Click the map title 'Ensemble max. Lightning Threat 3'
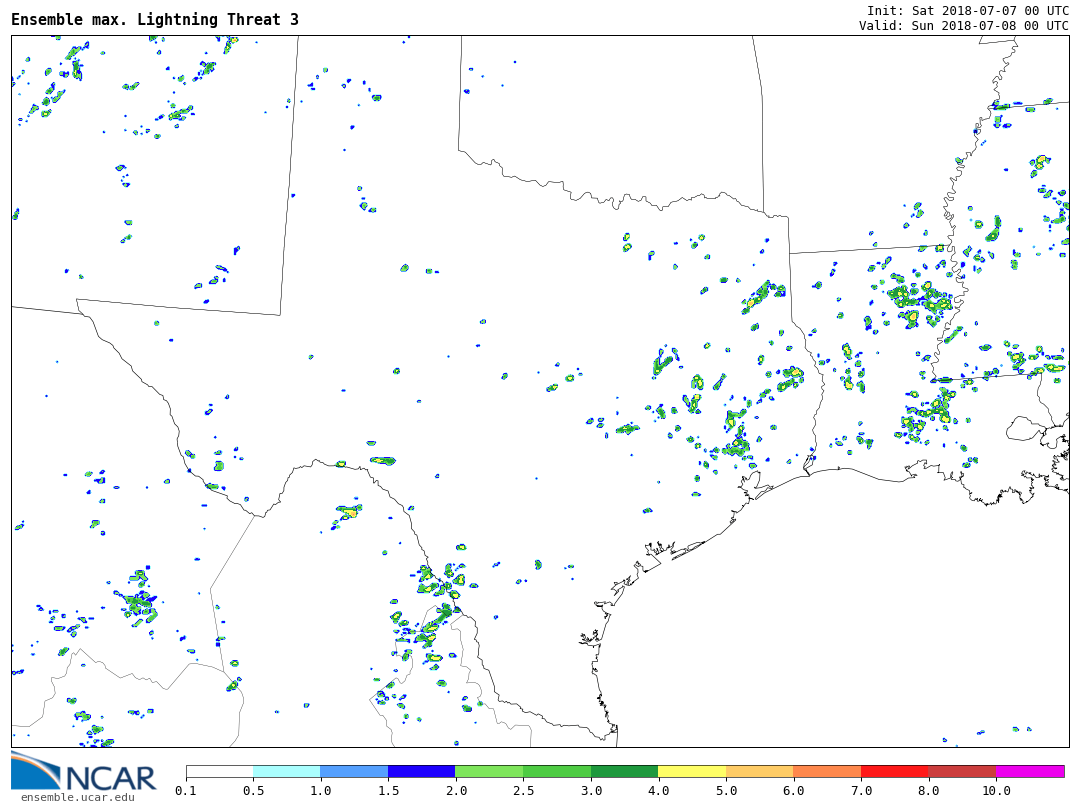 tap(155, 20)
